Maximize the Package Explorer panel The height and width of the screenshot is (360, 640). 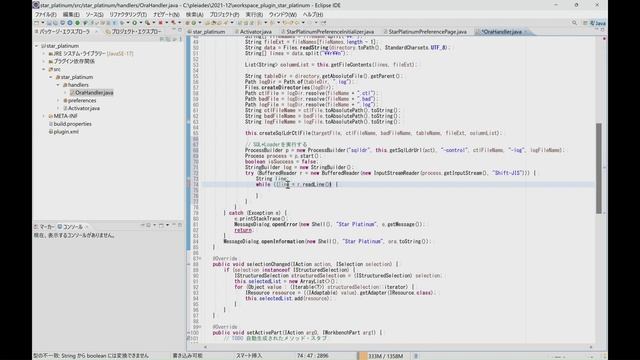(x=180, y=30)
